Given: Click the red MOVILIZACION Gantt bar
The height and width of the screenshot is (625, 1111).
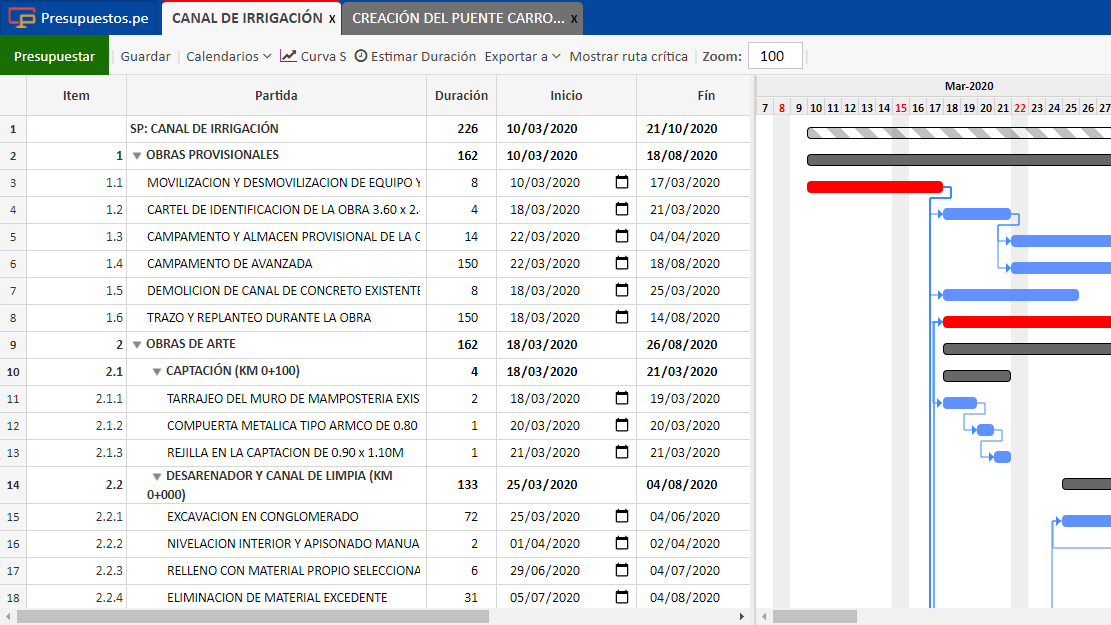Looking at the screenshot, I should pyautogui.click(x=874, y=187).
